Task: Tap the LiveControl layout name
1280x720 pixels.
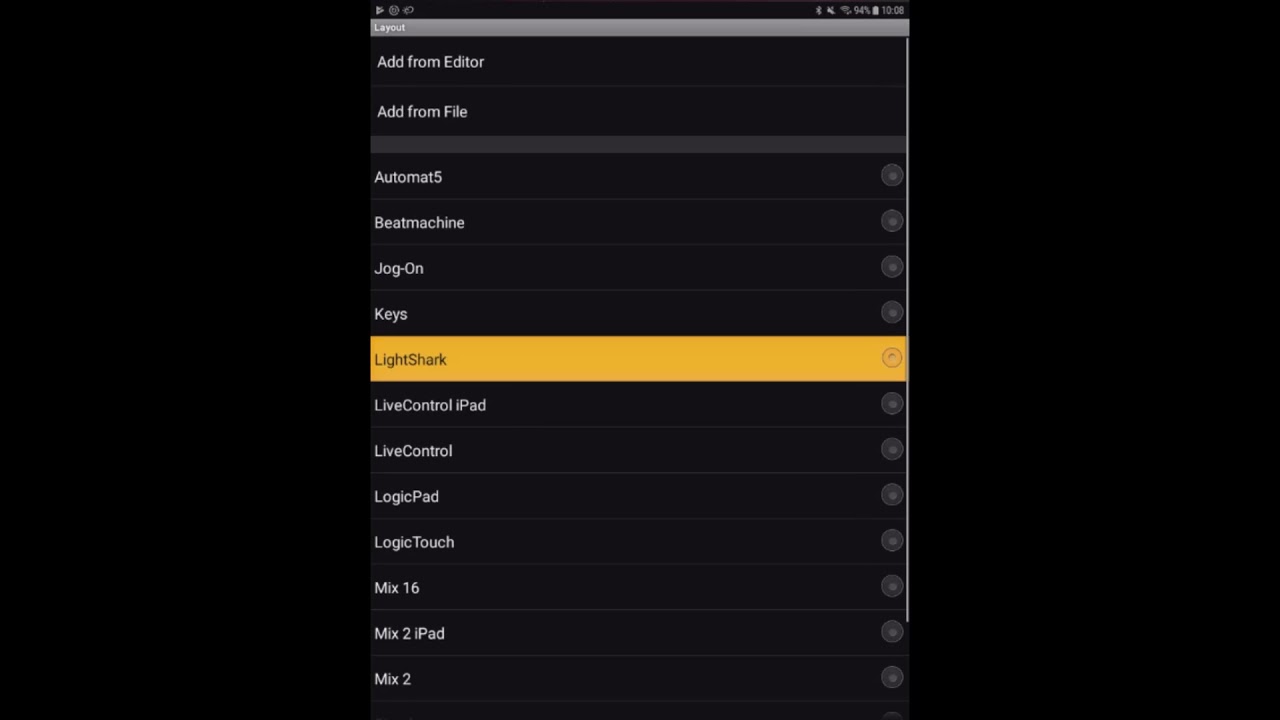Action: tap(413, 451)
